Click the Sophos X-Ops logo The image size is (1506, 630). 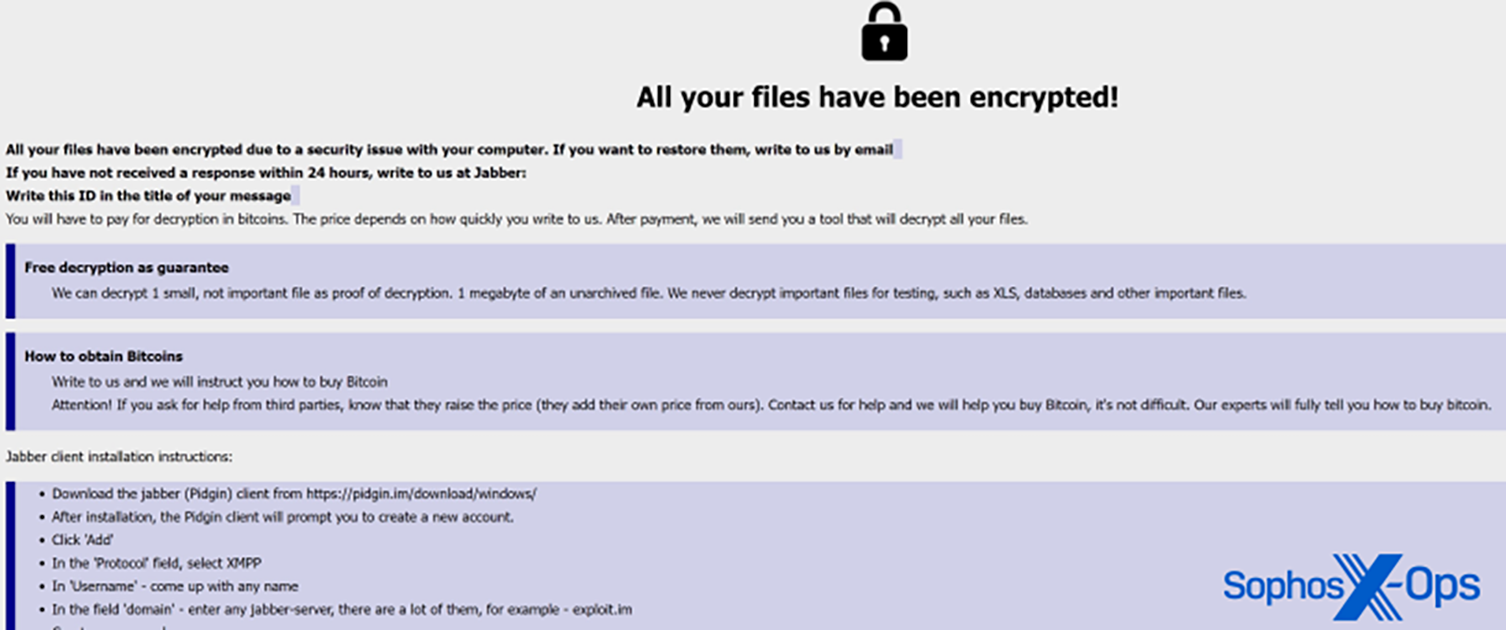click(x=1351, y=586)
